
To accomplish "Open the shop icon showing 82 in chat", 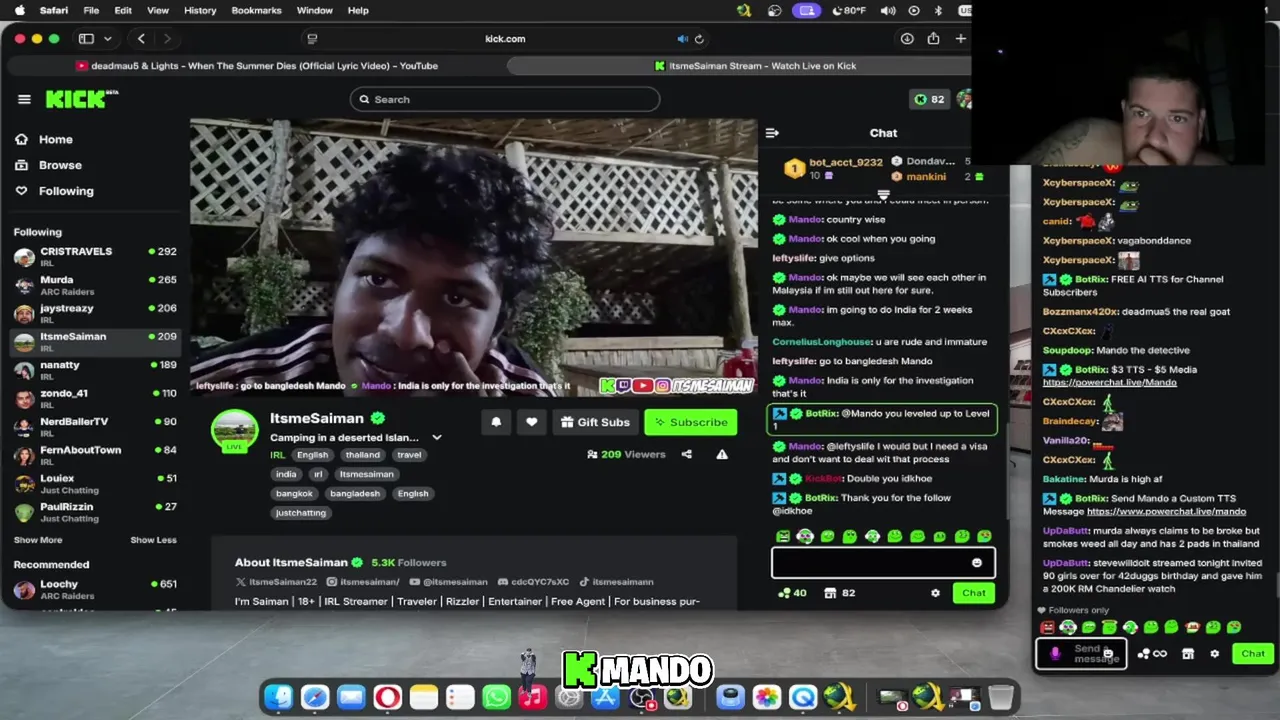I will point(839,593).
